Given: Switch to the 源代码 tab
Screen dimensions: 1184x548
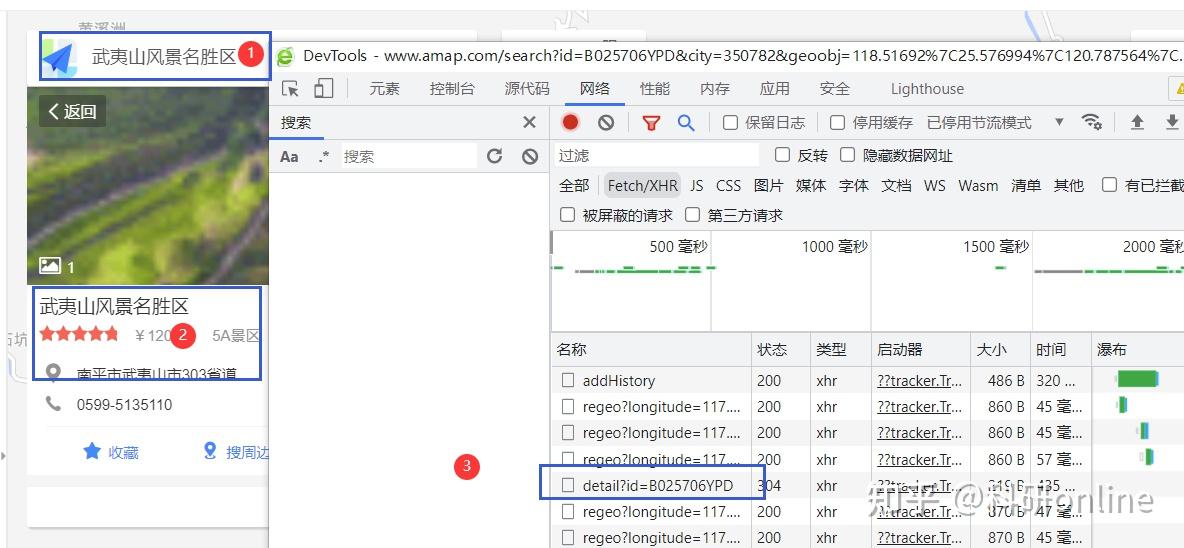Looking at the screenshot, I should [527, 88].
